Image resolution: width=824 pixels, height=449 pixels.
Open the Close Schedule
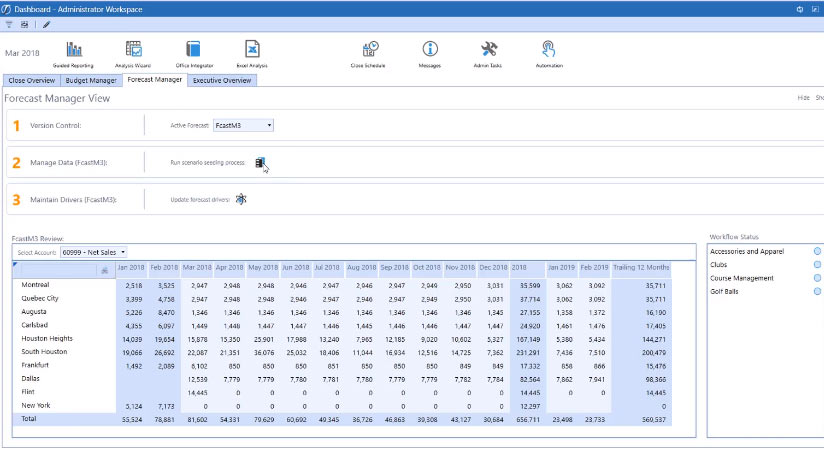[370, 50]
